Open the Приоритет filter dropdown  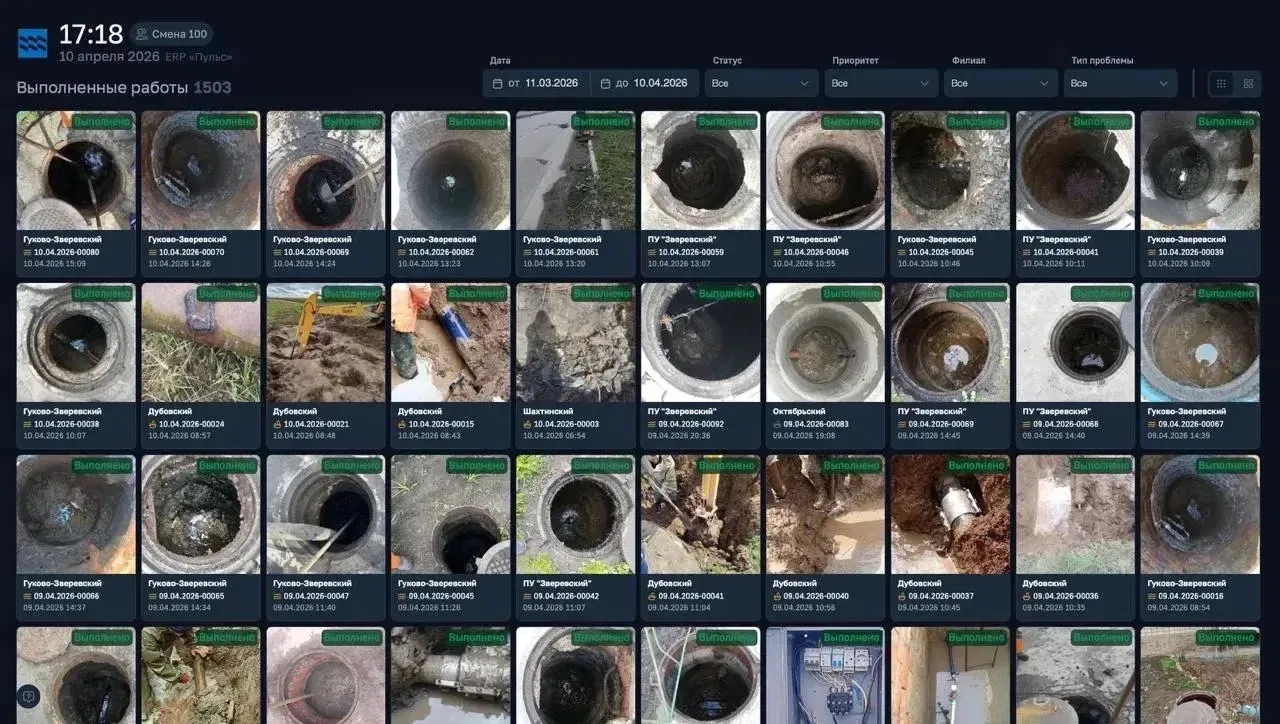coord(880,83)
